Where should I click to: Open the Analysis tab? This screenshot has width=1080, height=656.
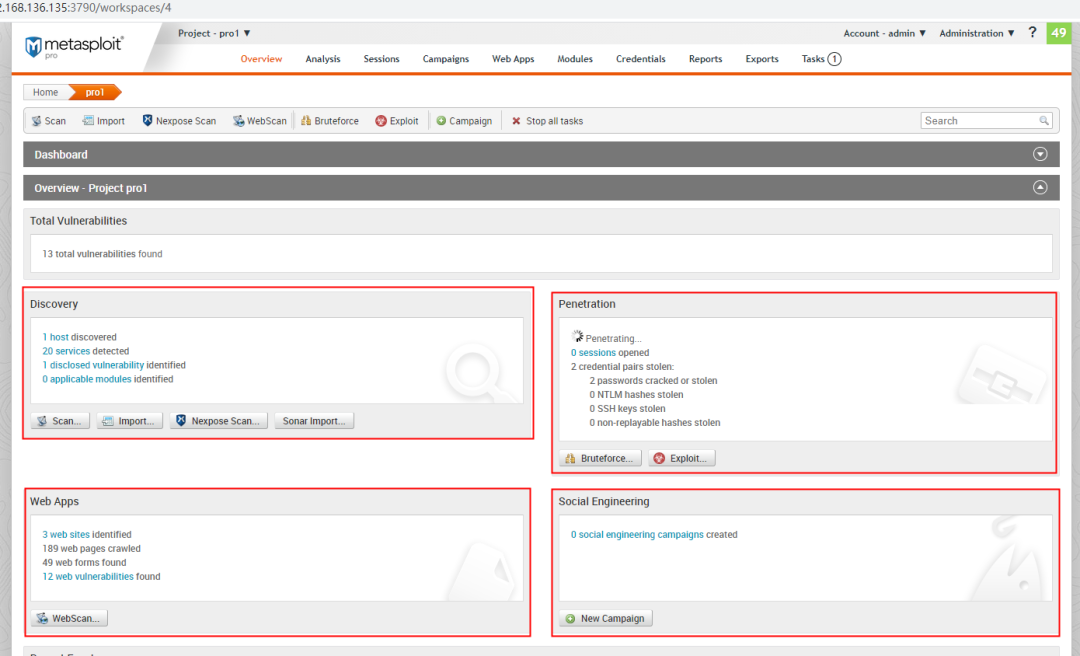point(323,59)
